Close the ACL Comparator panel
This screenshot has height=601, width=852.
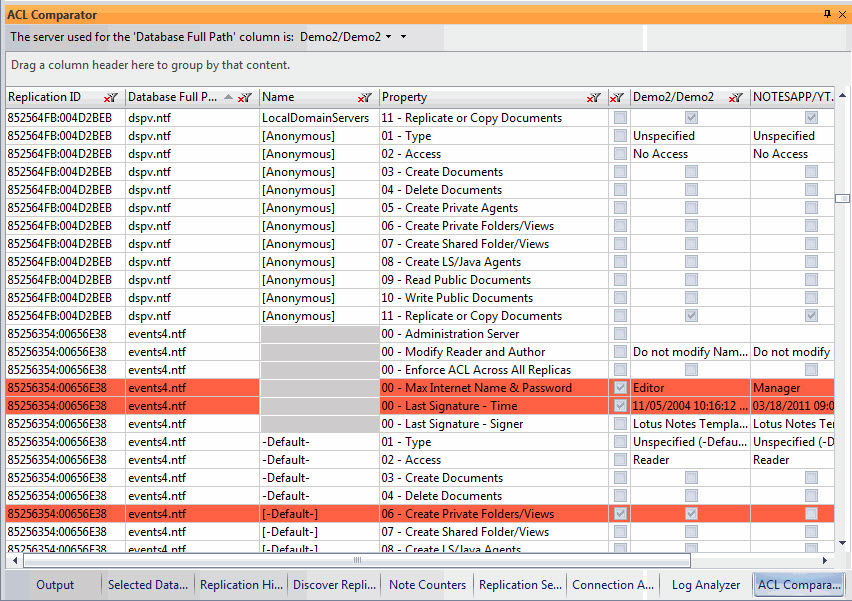click(x=842, y=14)
